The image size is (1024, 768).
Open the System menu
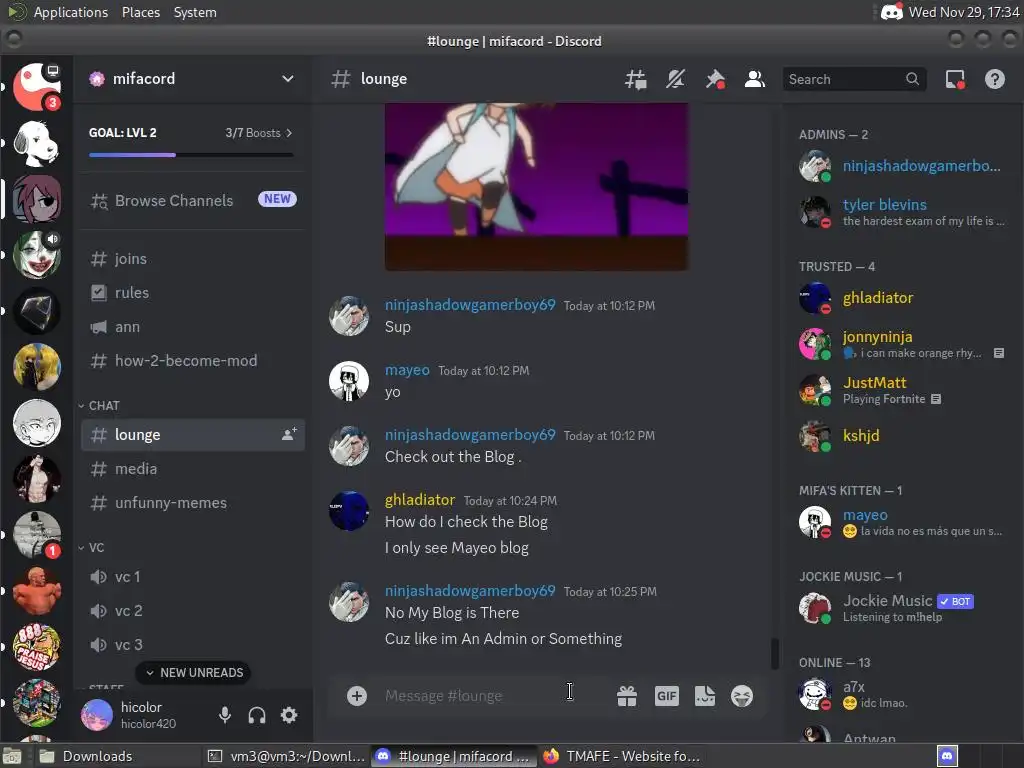[195, 12]
